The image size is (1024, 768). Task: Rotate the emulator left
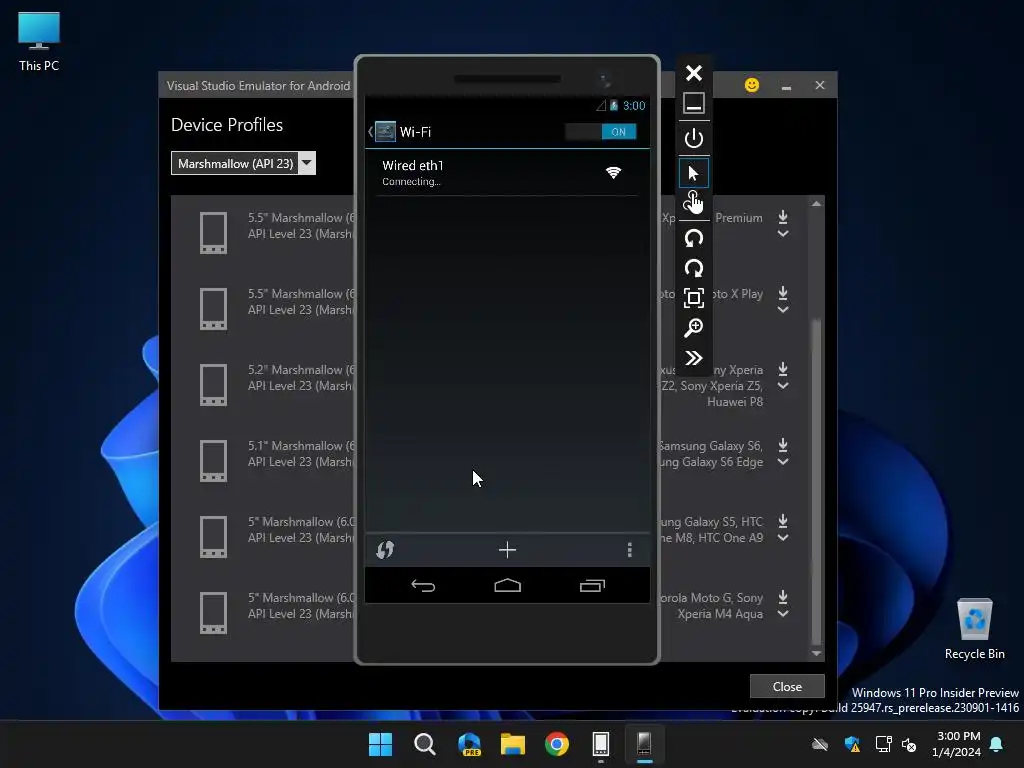point(694,238)
